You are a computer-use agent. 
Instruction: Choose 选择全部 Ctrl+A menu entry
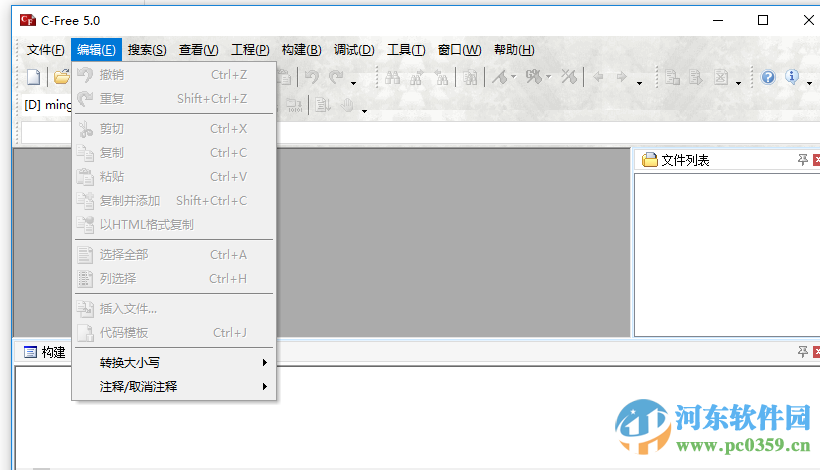pos(174,255)
